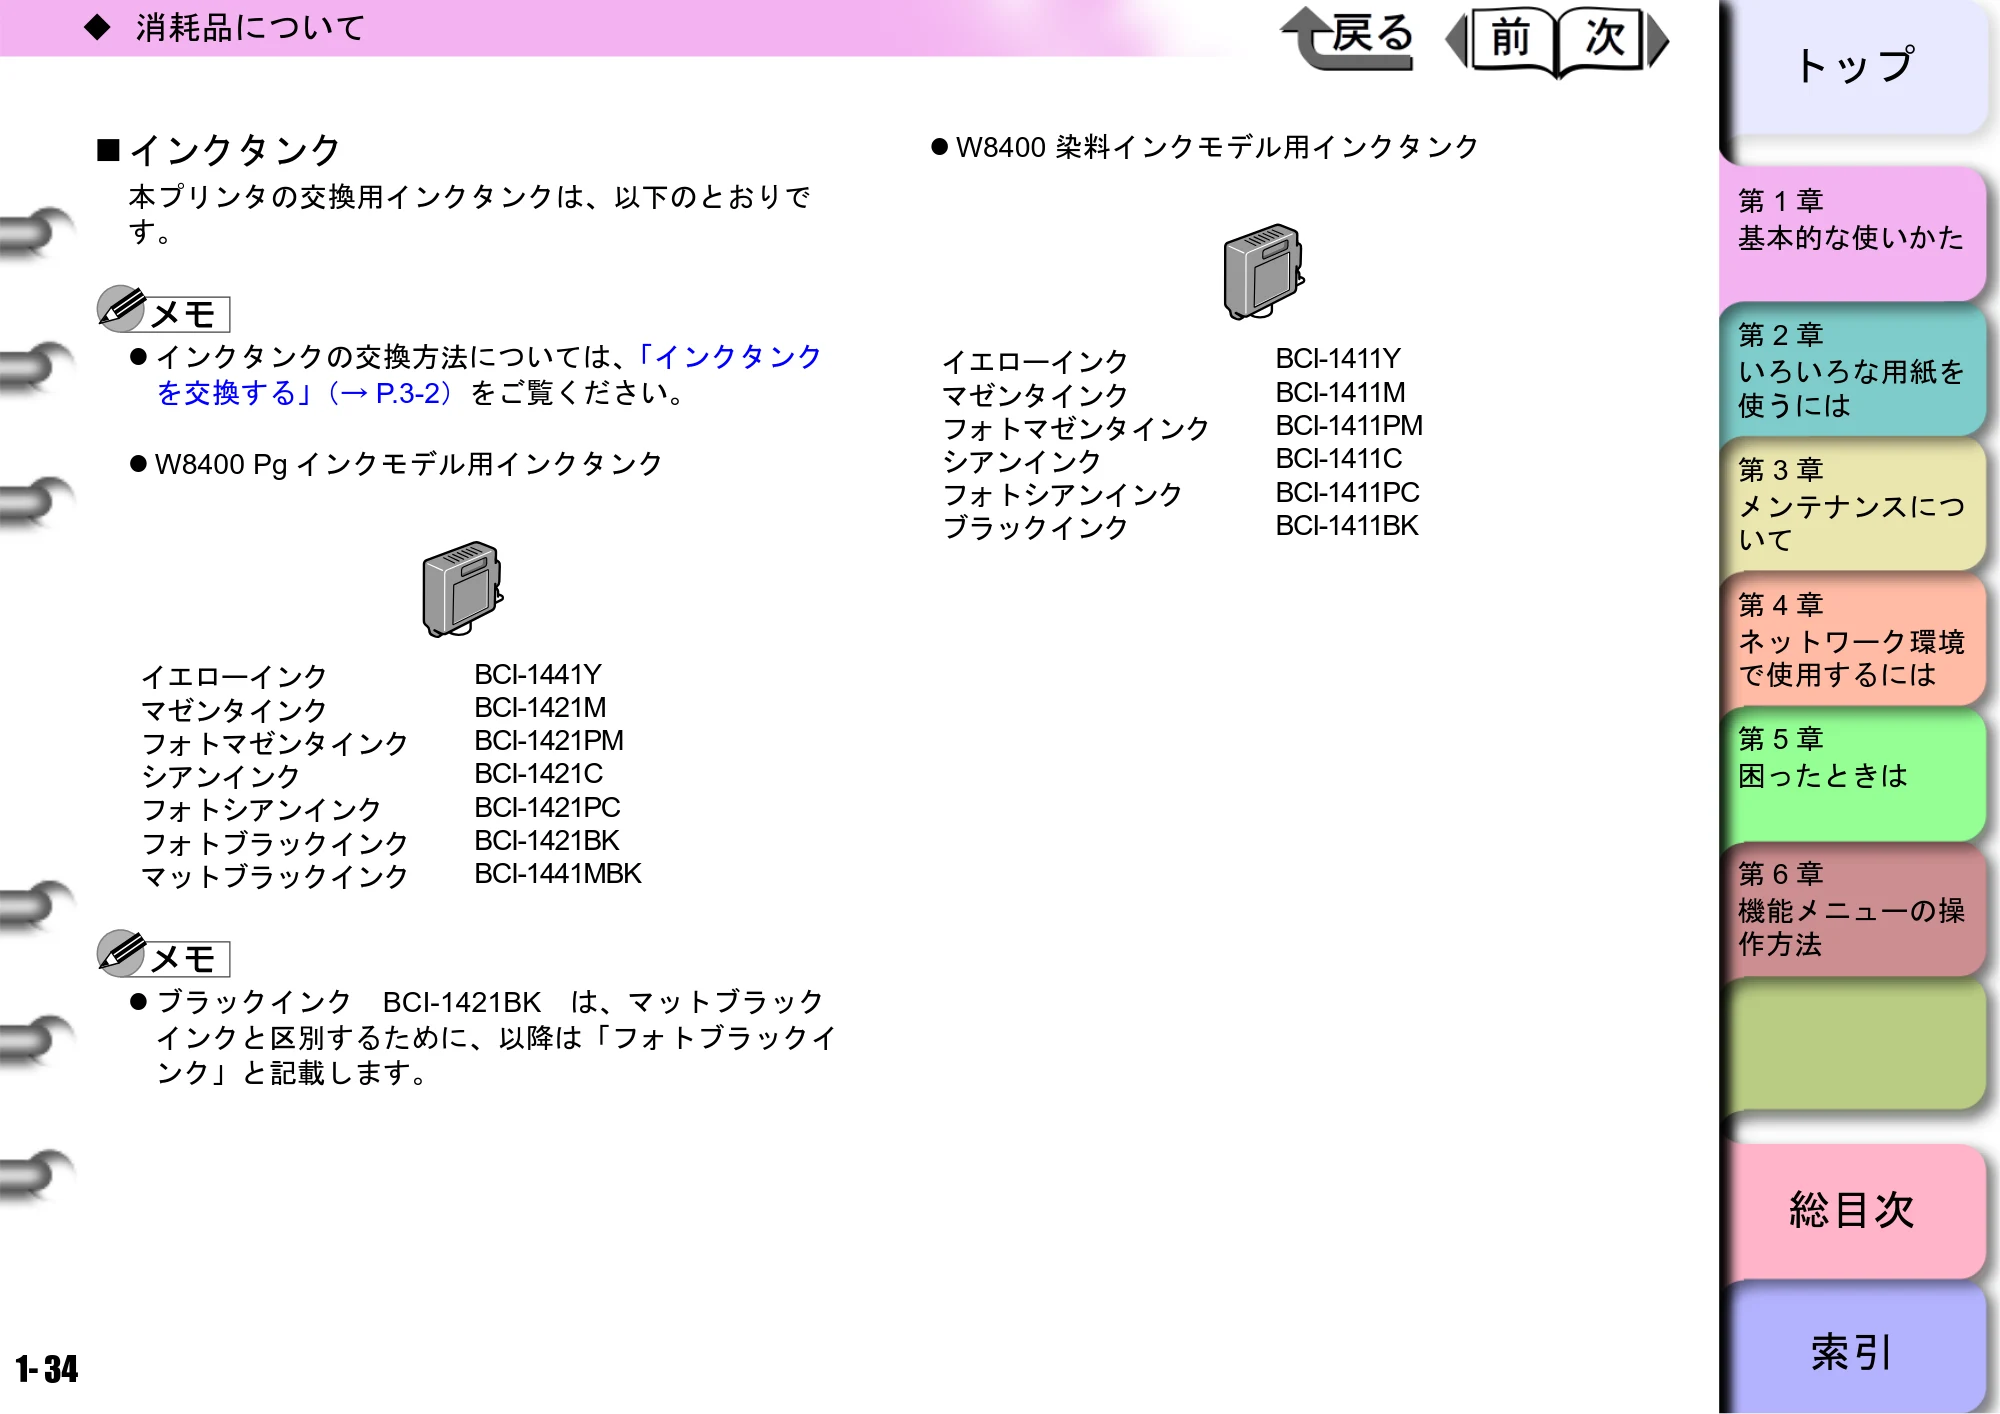
Task: Click the page number 1-34
Action: coord(47,1369)
